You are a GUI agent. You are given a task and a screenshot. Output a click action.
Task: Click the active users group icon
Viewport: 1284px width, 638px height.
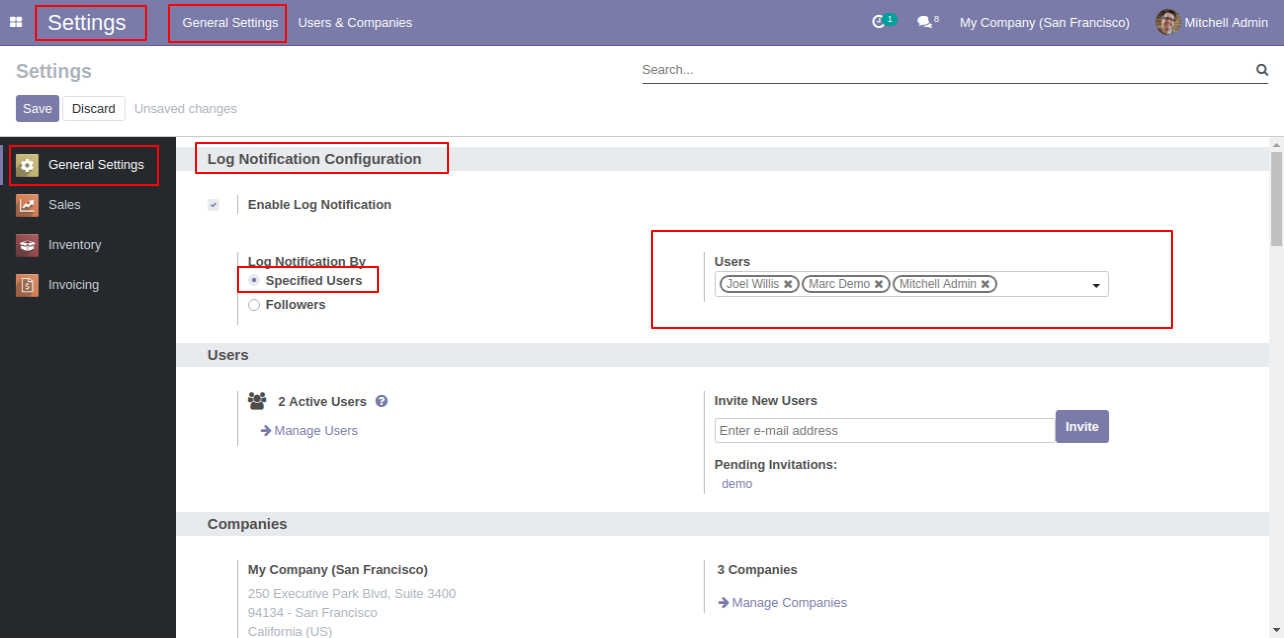(257, 401)
